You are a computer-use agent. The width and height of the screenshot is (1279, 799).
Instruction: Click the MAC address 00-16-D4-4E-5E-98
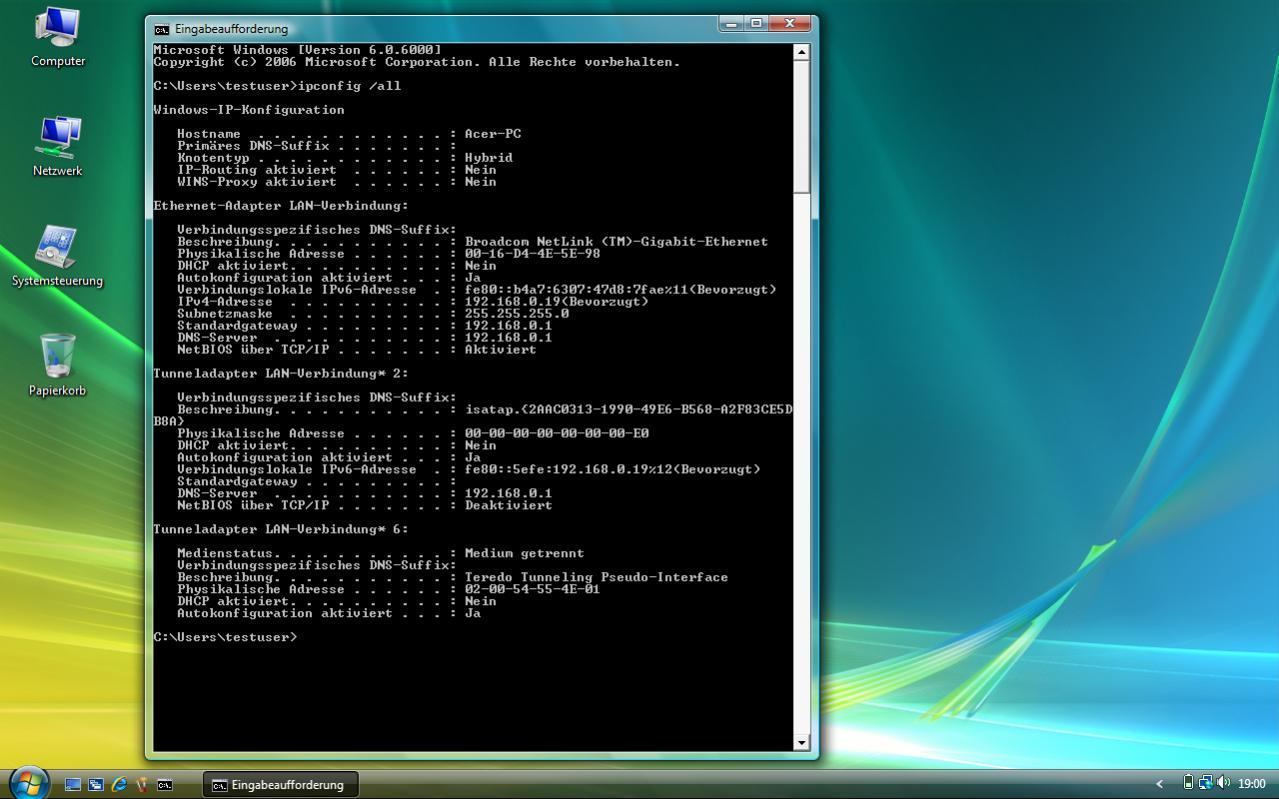(533, 254)
